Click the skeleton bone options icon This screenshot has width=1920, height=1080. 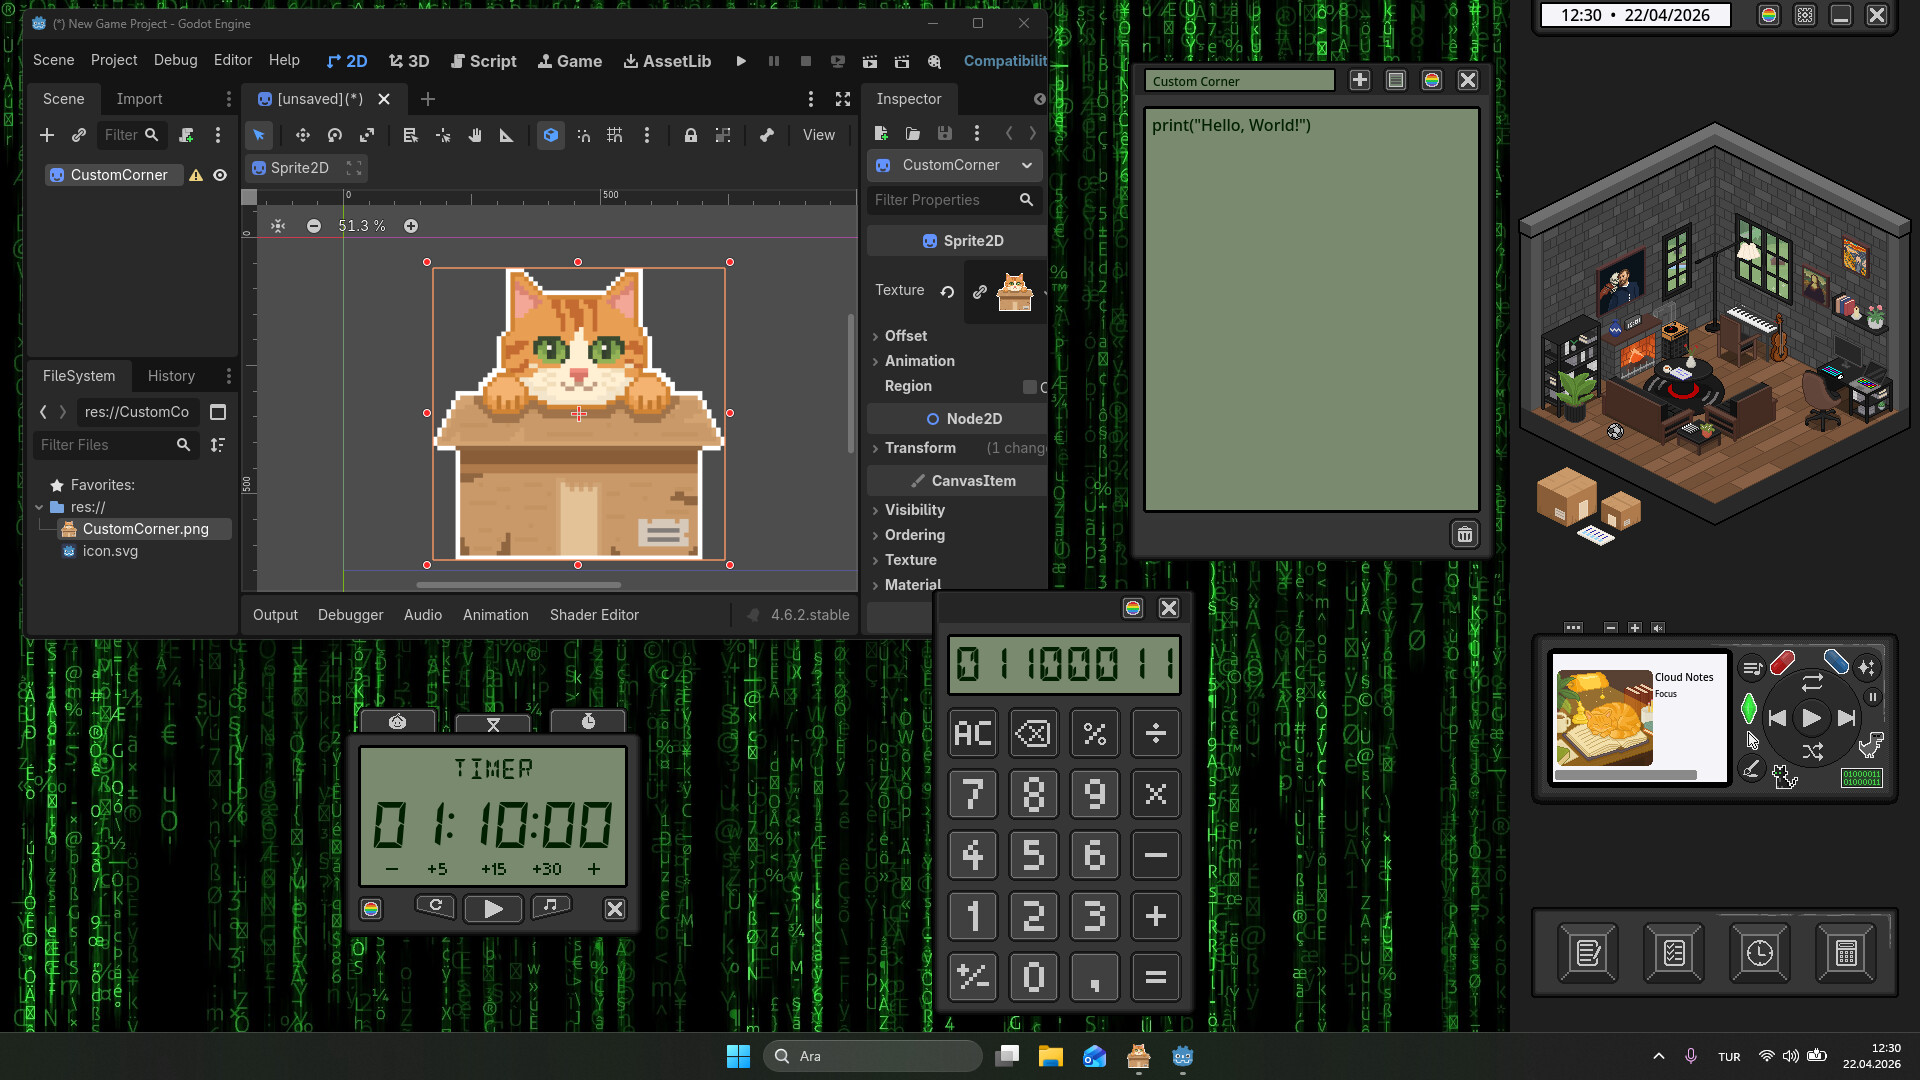[x=766, y=135]
